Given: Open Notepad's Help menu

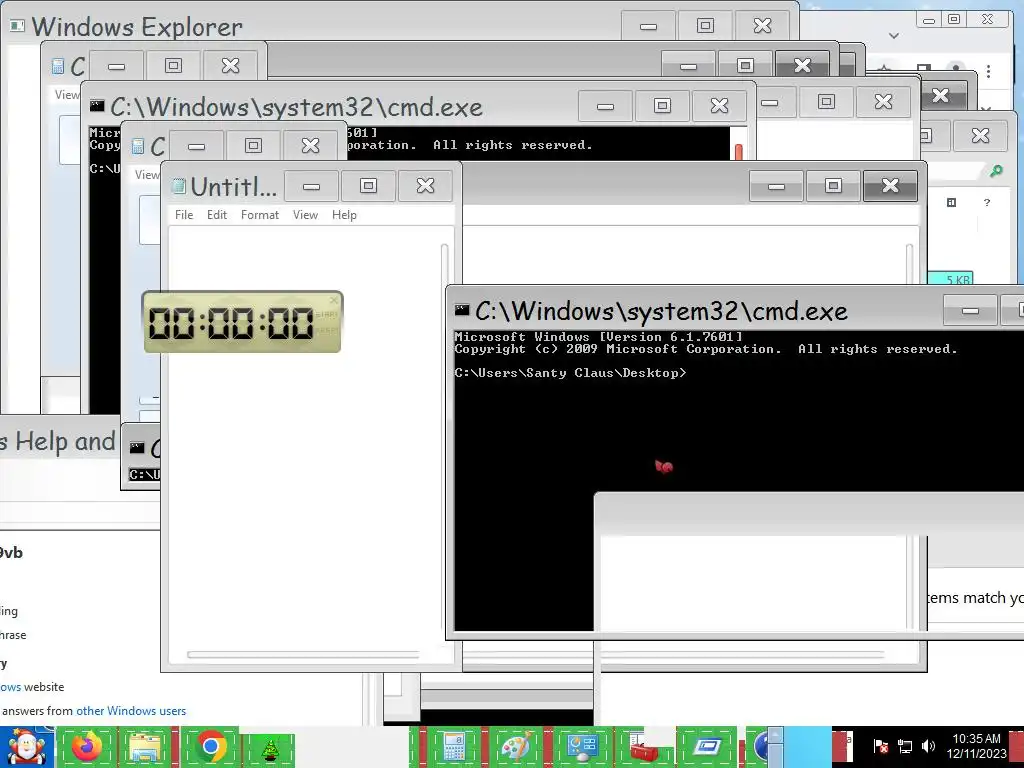Looking at the screenshot, I should coord(344,215).
